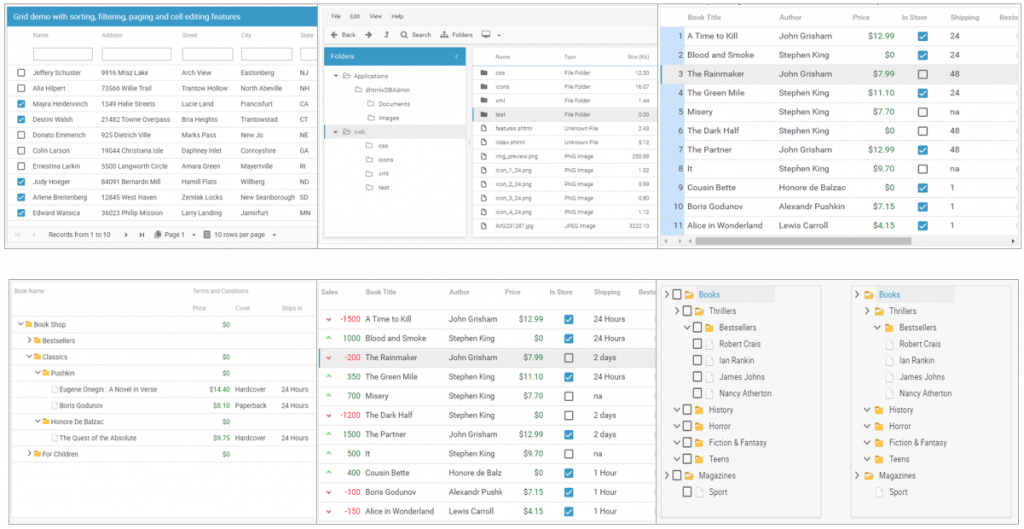Toggle History chevron in tree without checkboxes
The width and height of the screenshot is (1024, 529).
(867, 409)
